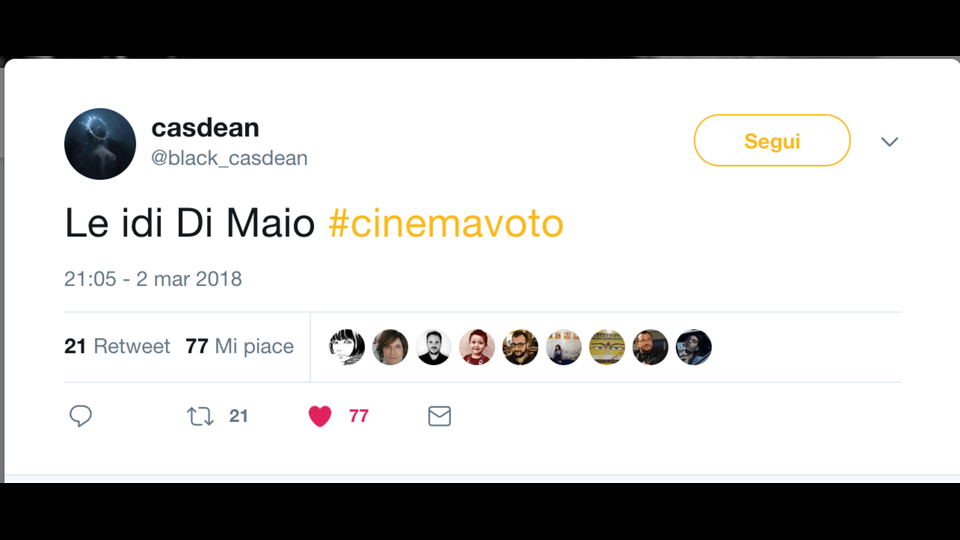Select the yellow painted-eyes liker avatar
This screenshot has width=960, height=540.
(607, 347)
